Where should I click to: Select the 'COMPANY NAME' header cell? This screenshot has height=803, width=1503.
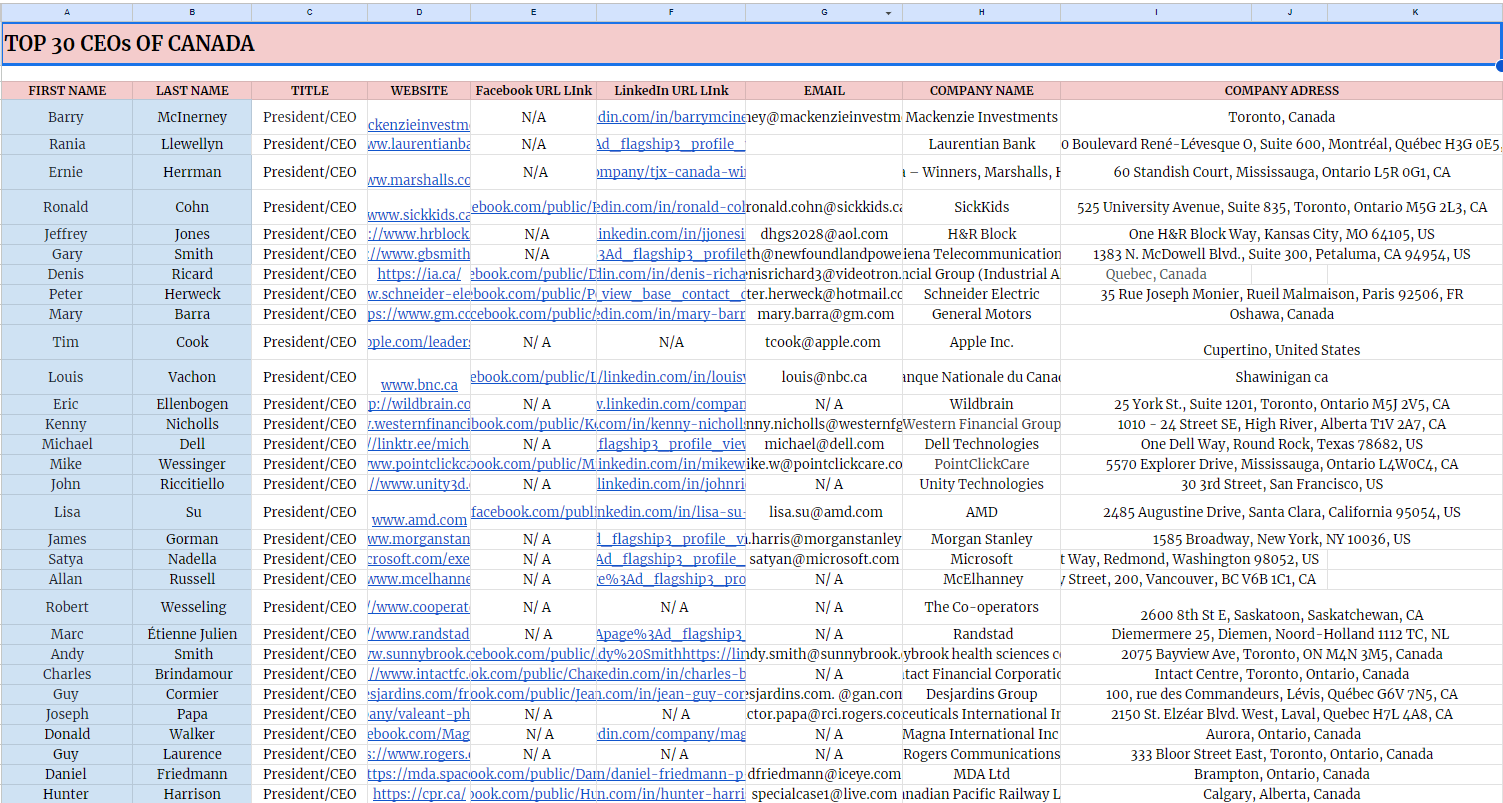click(x=982, y=90)
